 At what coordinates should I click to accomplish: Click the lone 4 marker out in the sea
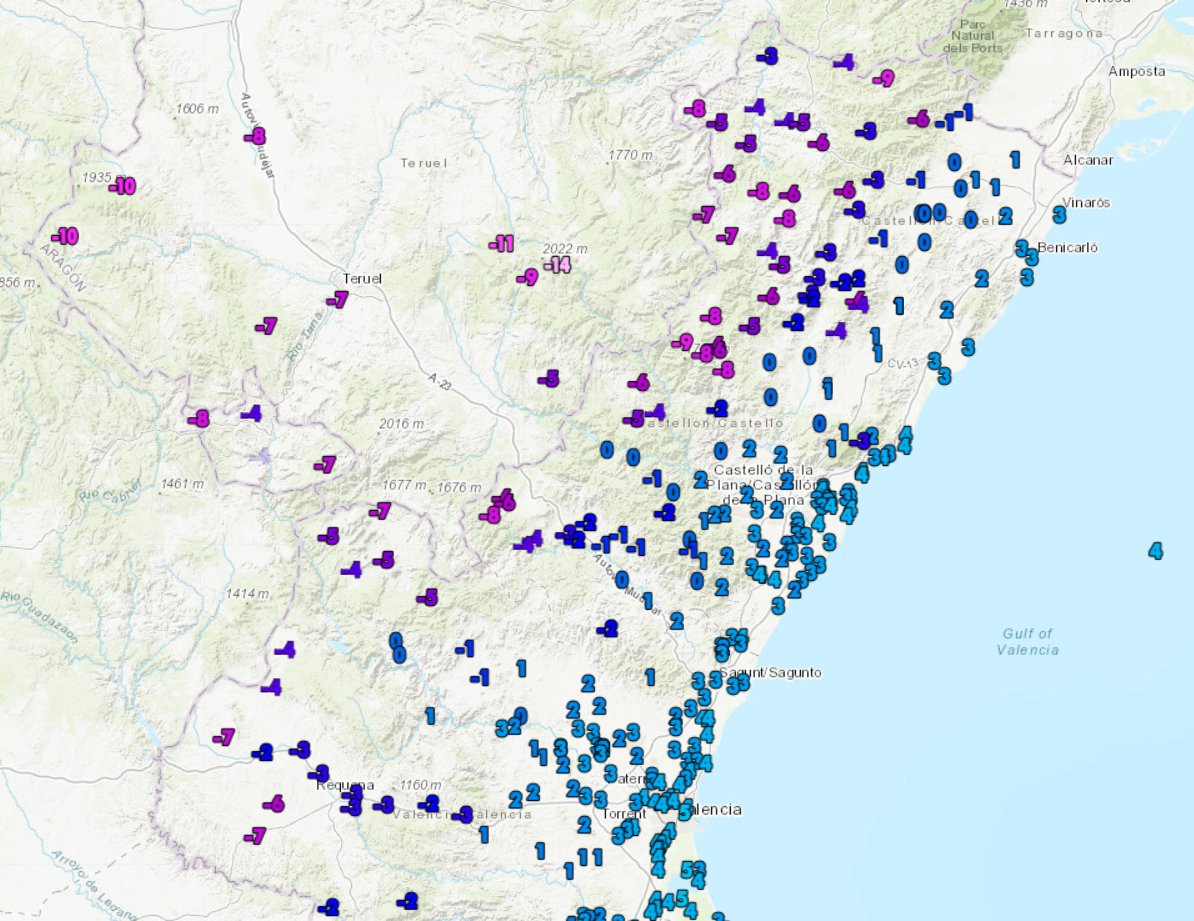click(x=1155, y=550)
